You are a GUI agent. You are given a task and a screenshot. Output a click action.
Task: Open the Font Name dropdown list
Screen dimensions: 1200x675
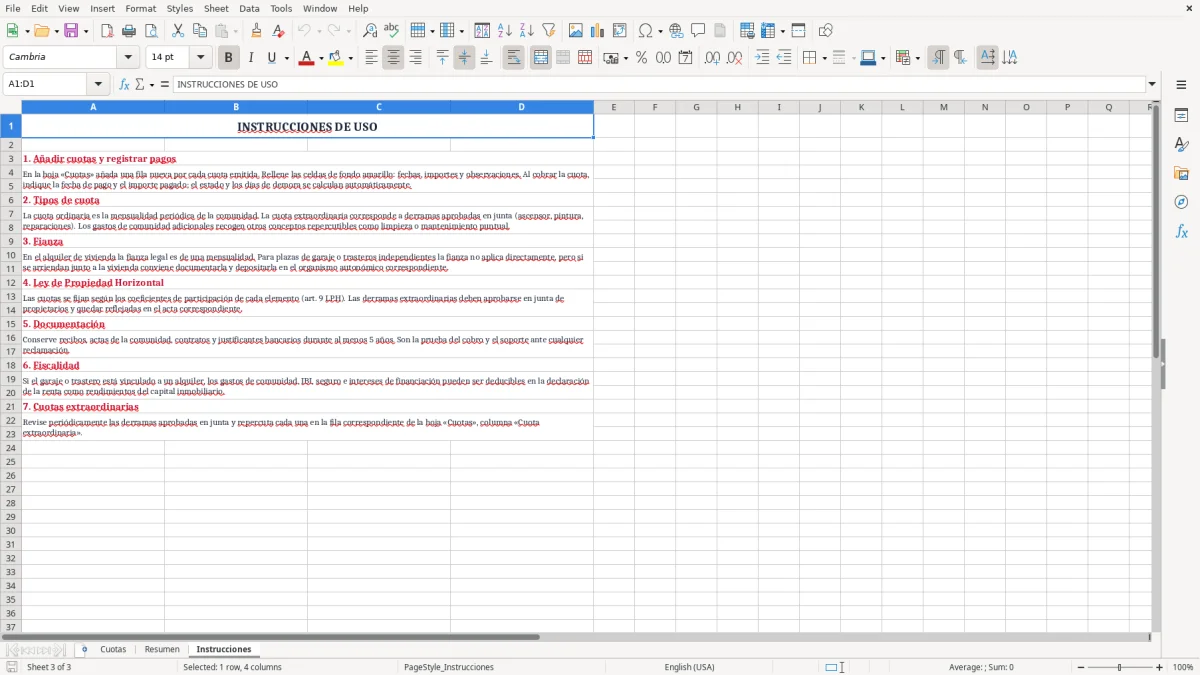(128, 58)
